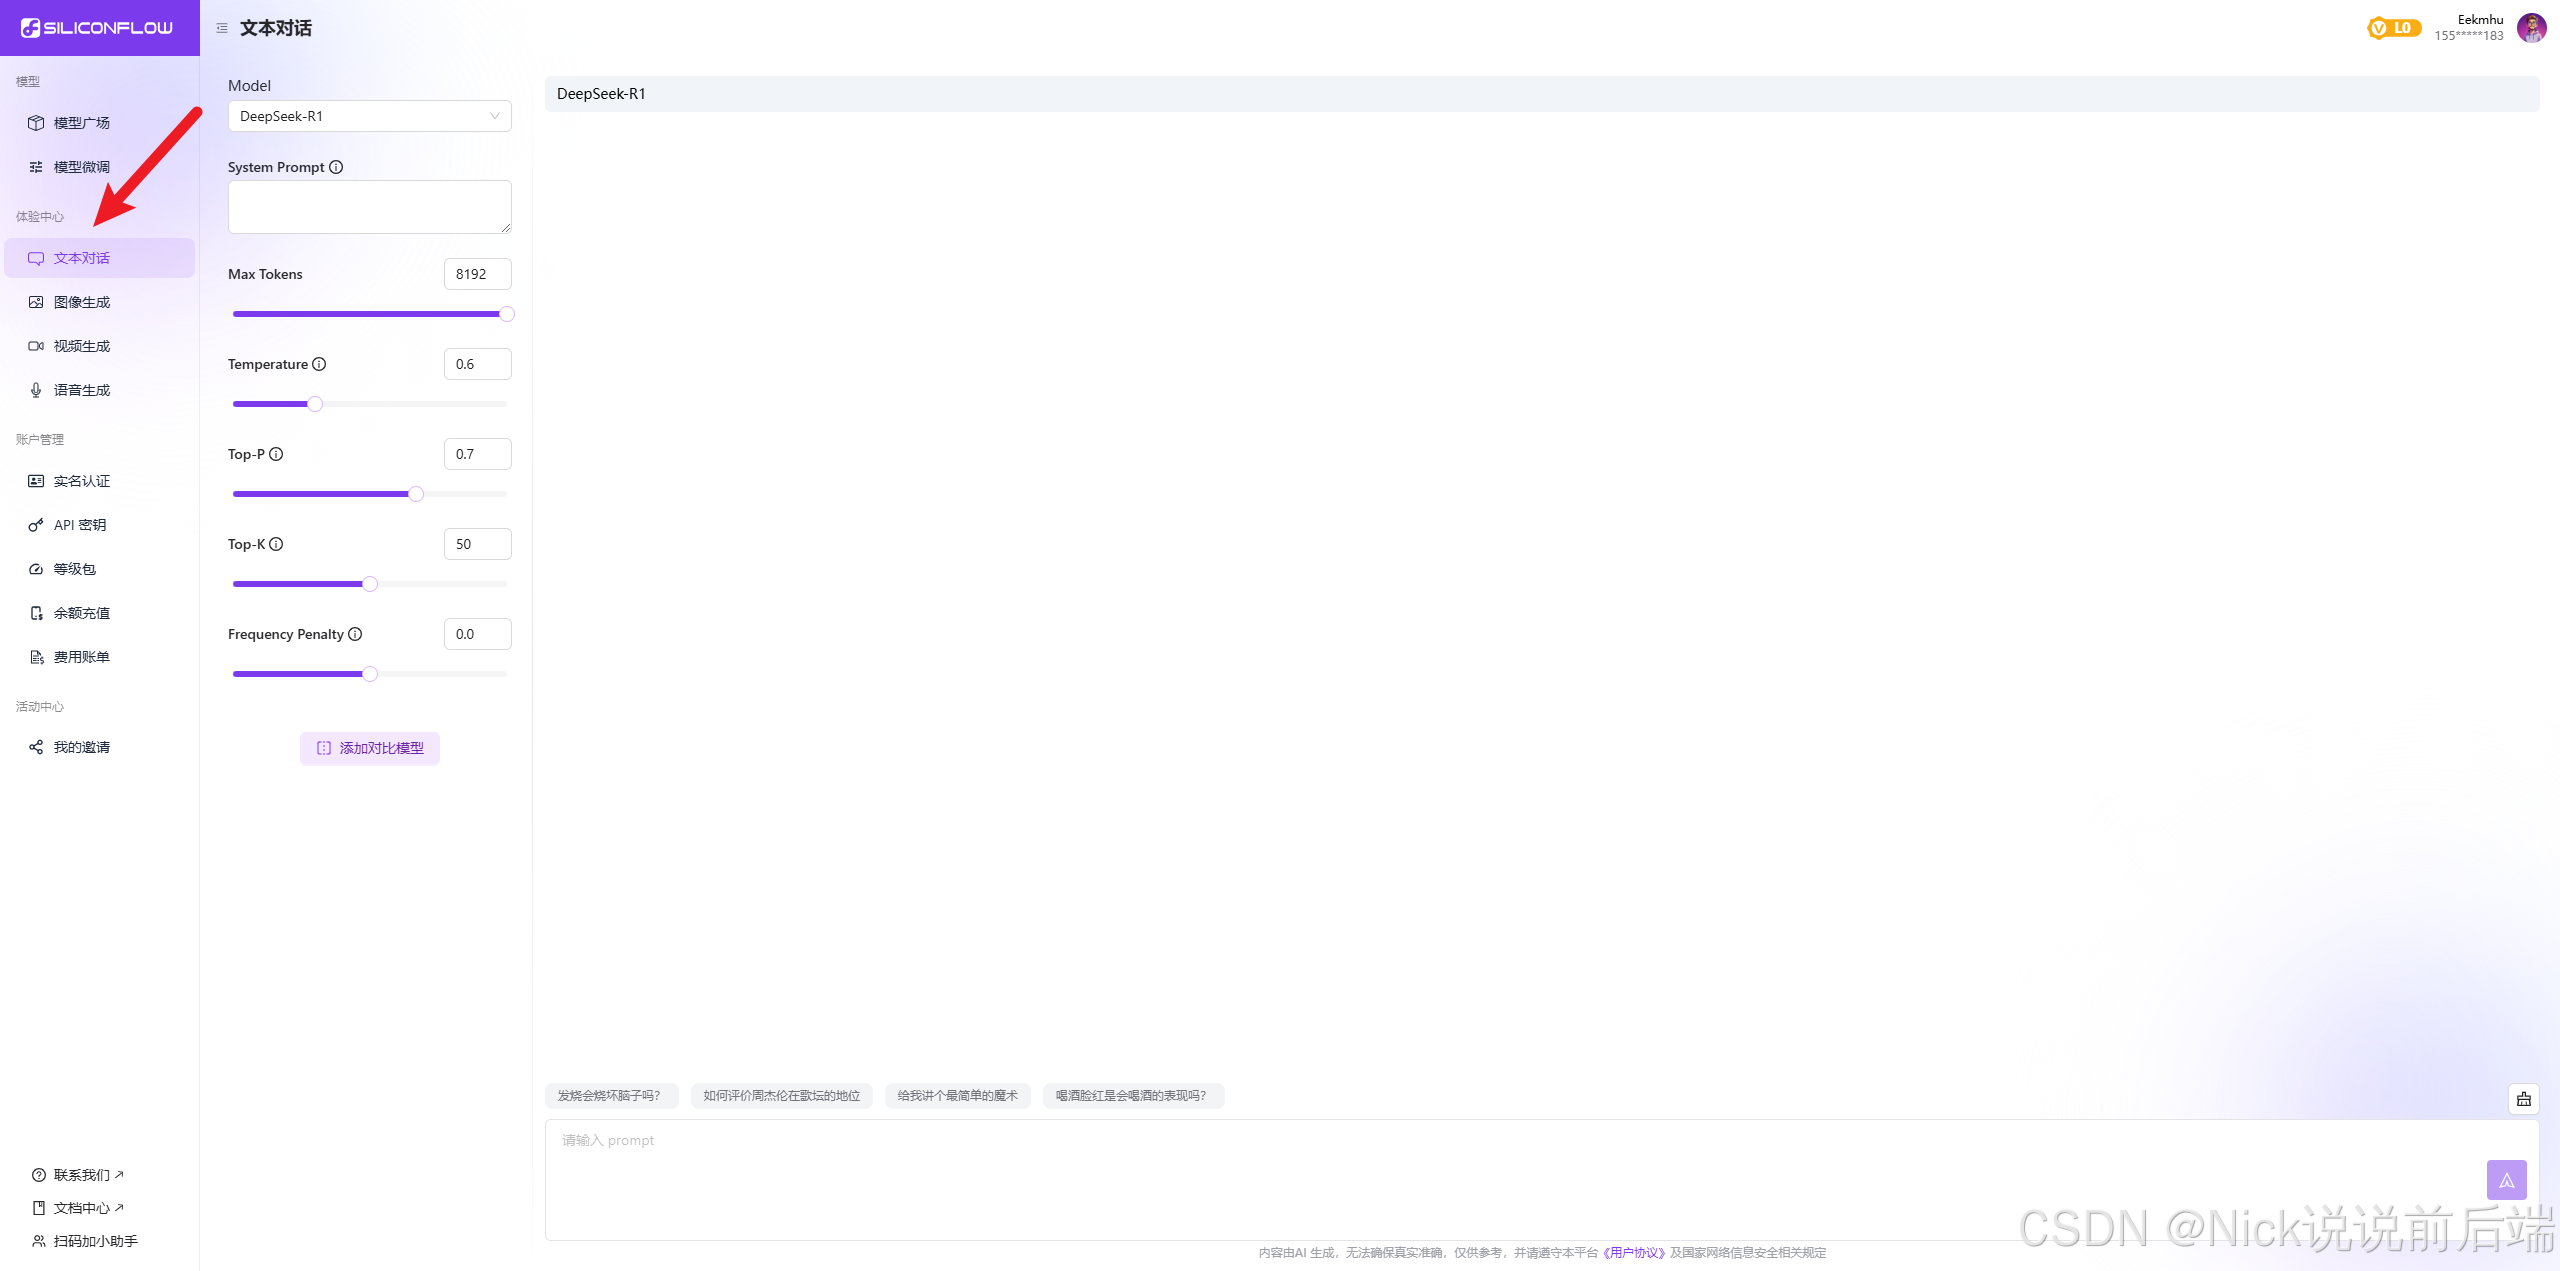2560x1271 pixels.
Task: Click the System Prompt info icon
Action: [336, 167]
